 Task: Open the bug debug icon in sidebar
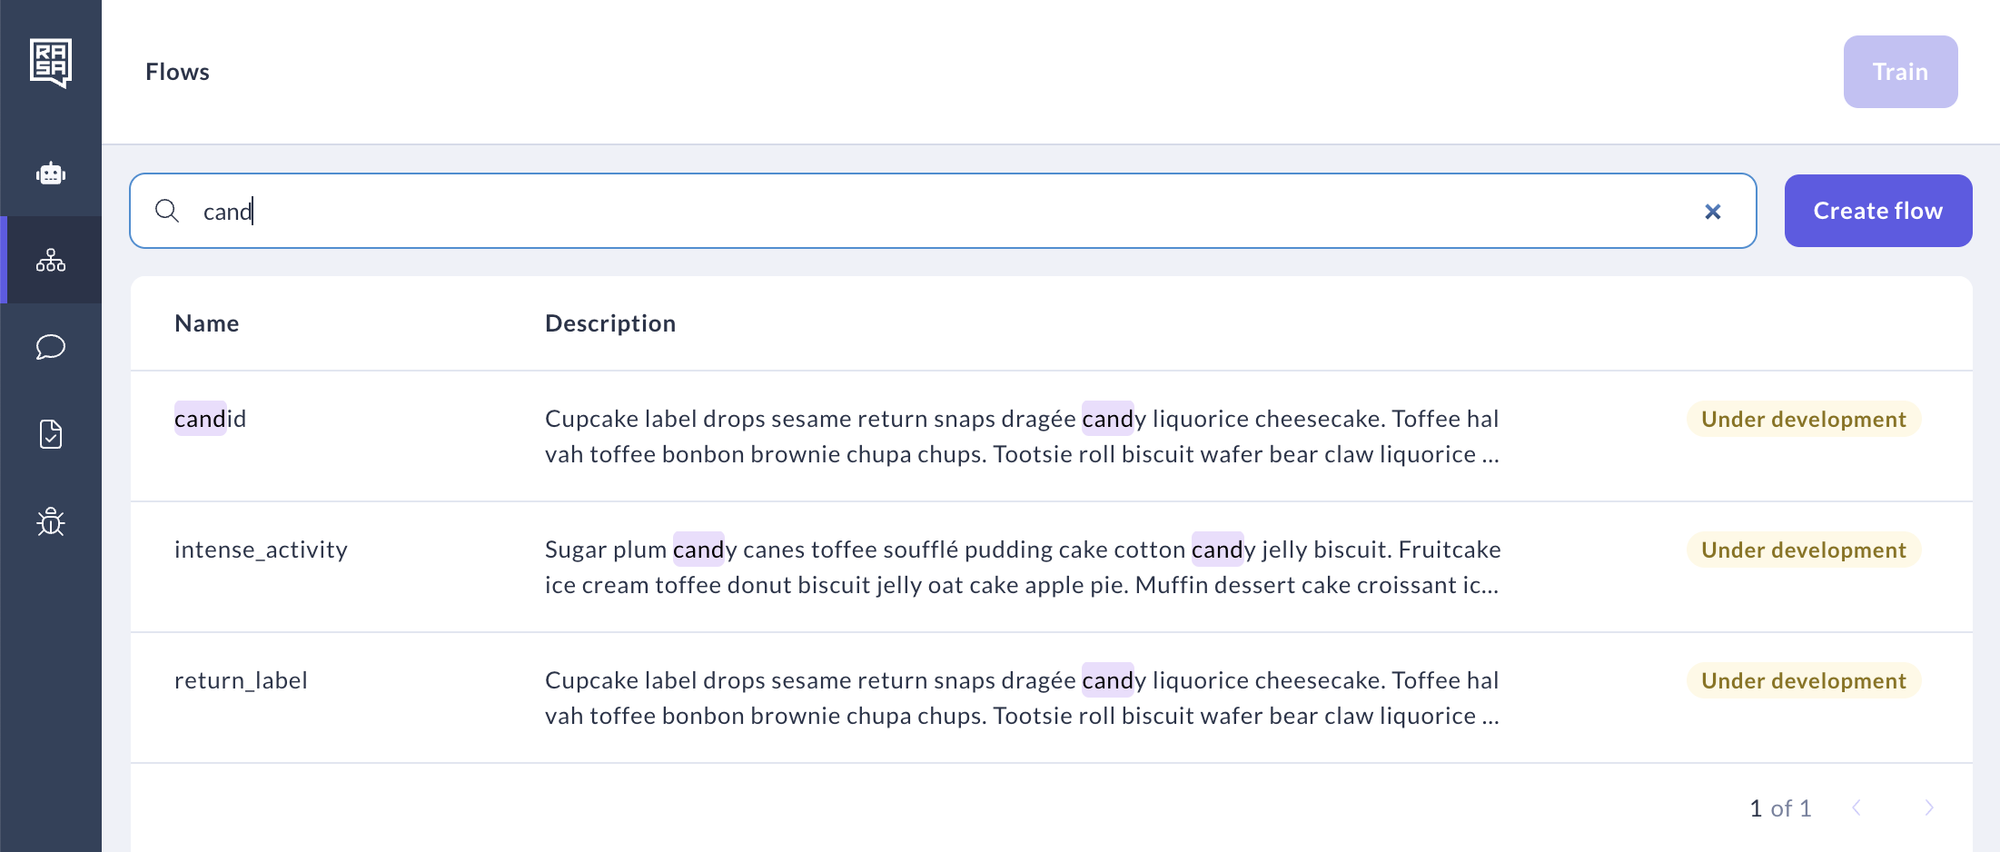51,522
